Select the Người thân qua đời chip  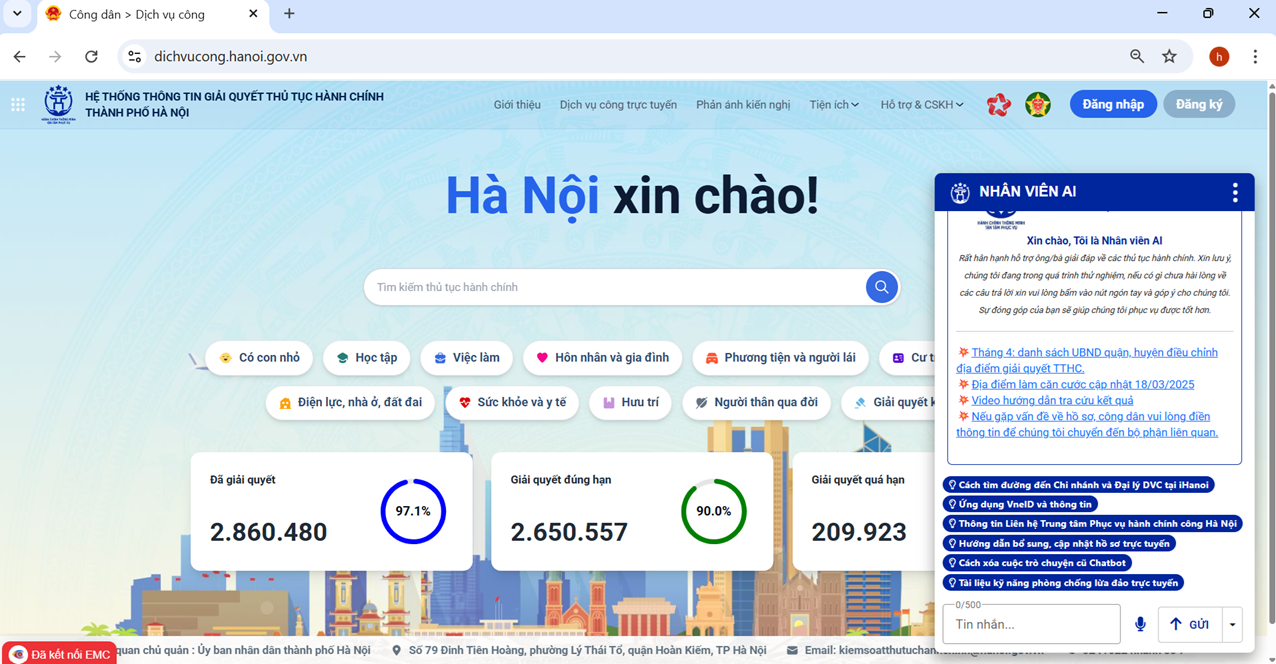(x=757, y=402)
